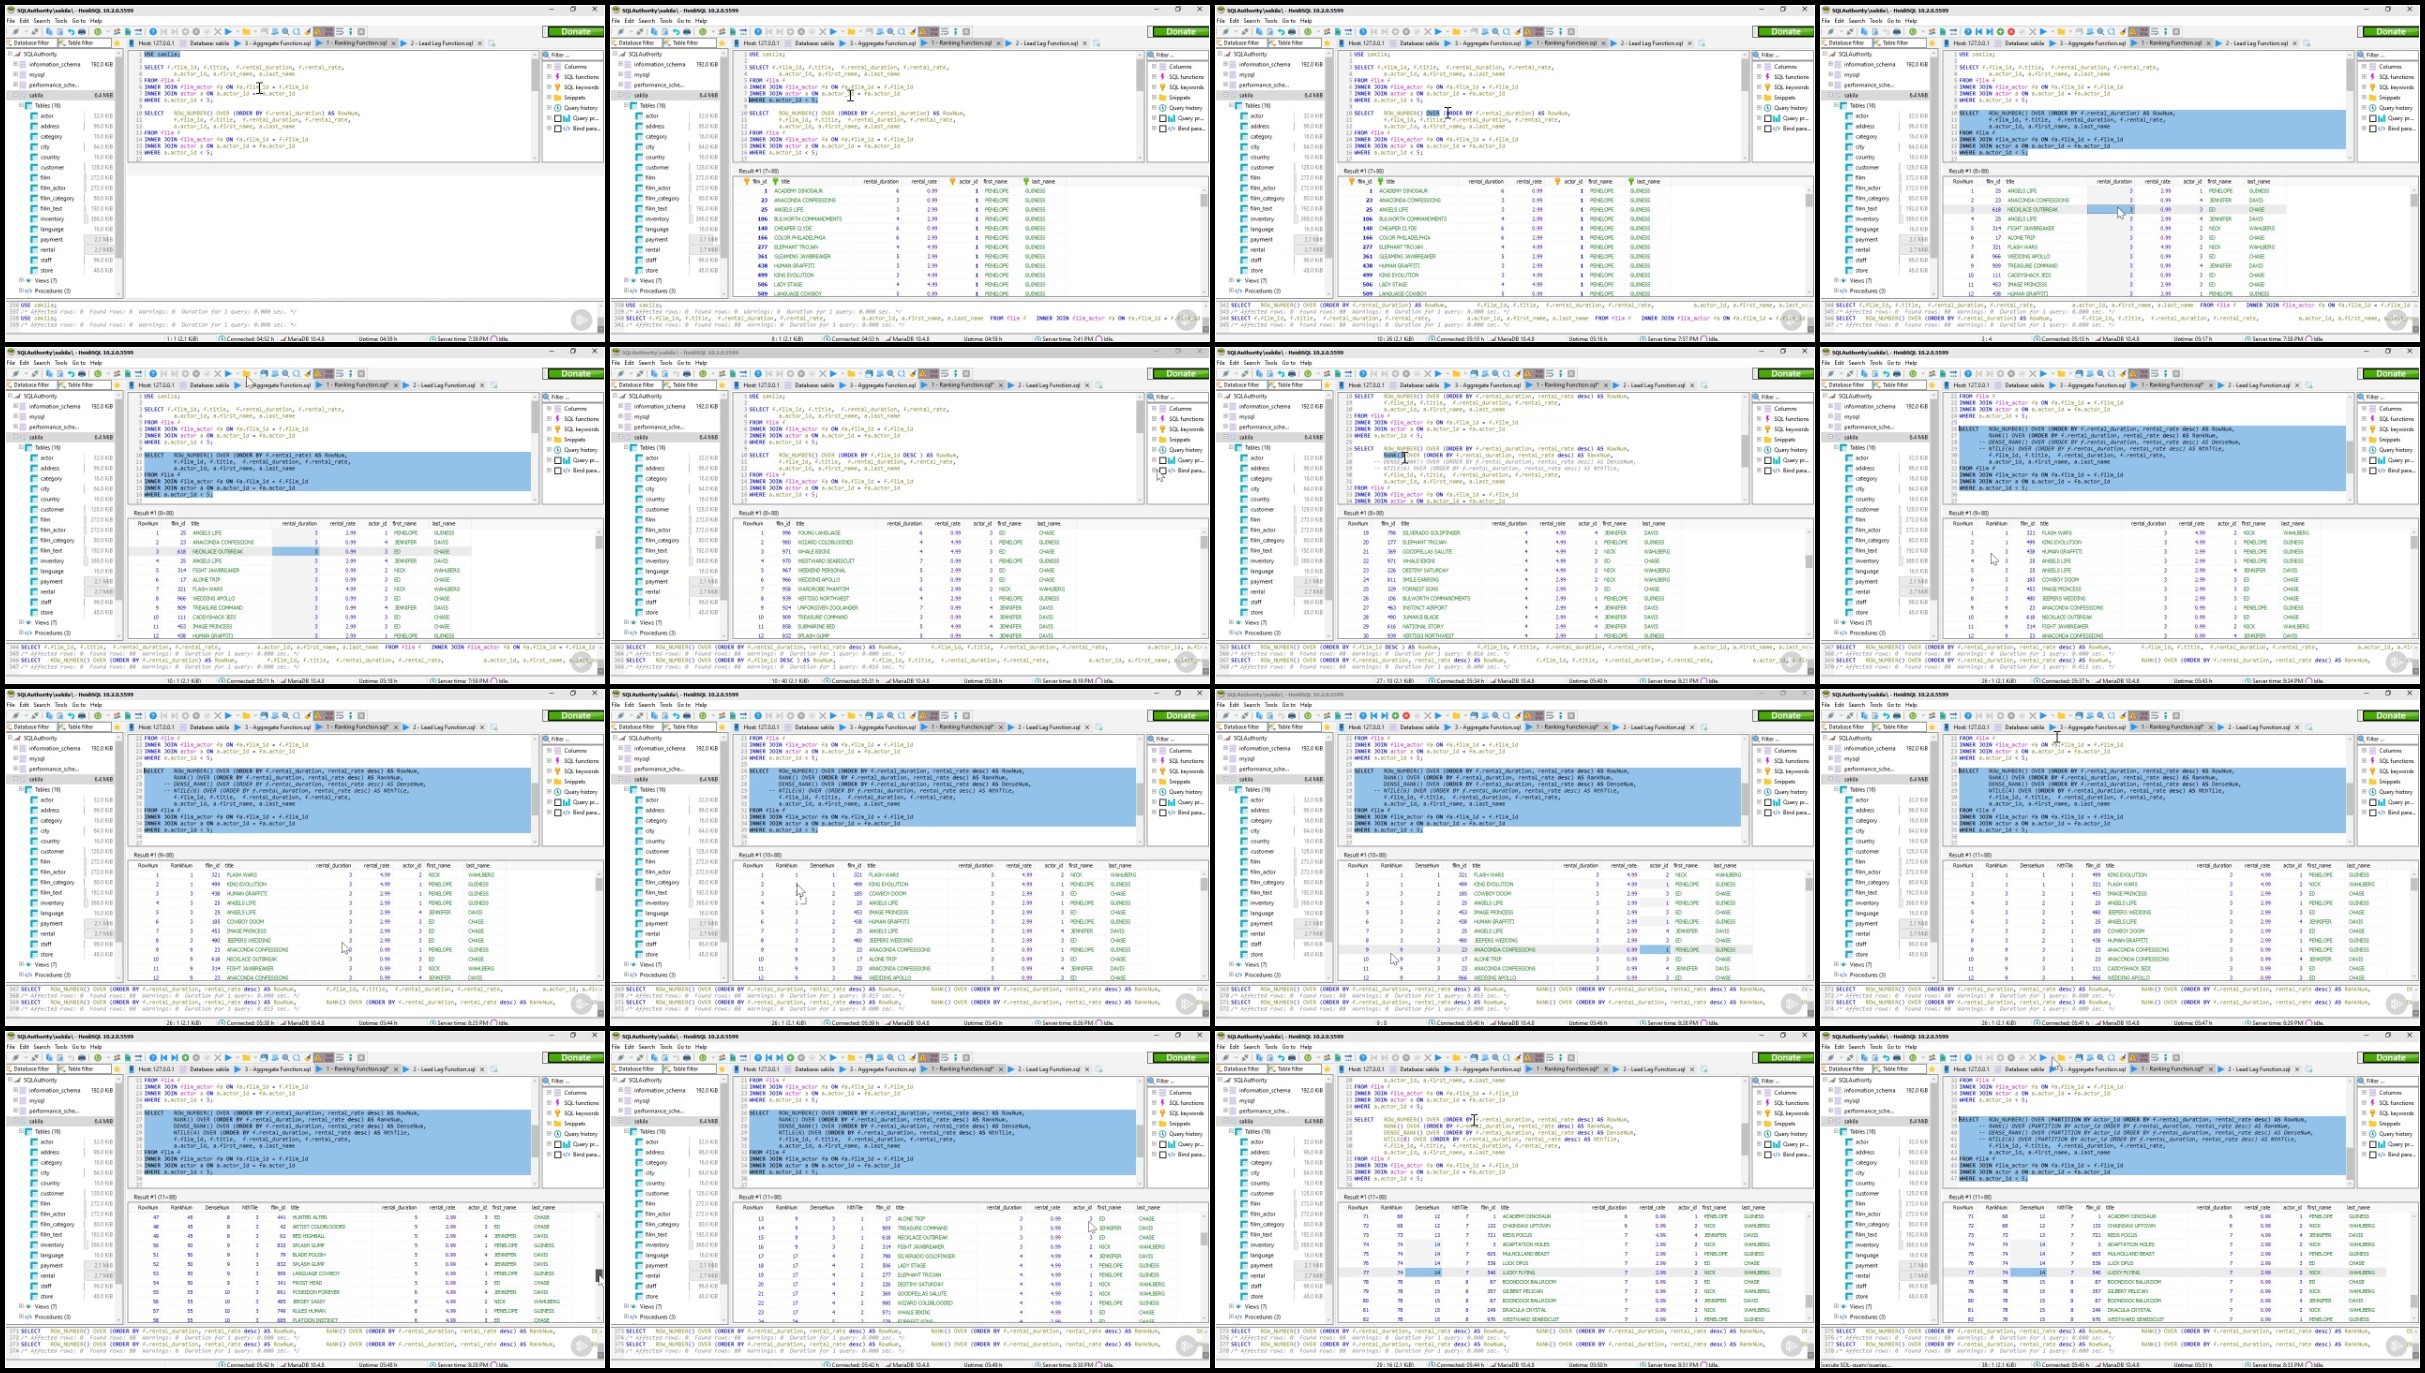Image resolution: width=2425 pixels, height=1373 pixels.
Task: Switch to Lead Lag Function.sql tab, top-left window
Action: click(441, 43)
